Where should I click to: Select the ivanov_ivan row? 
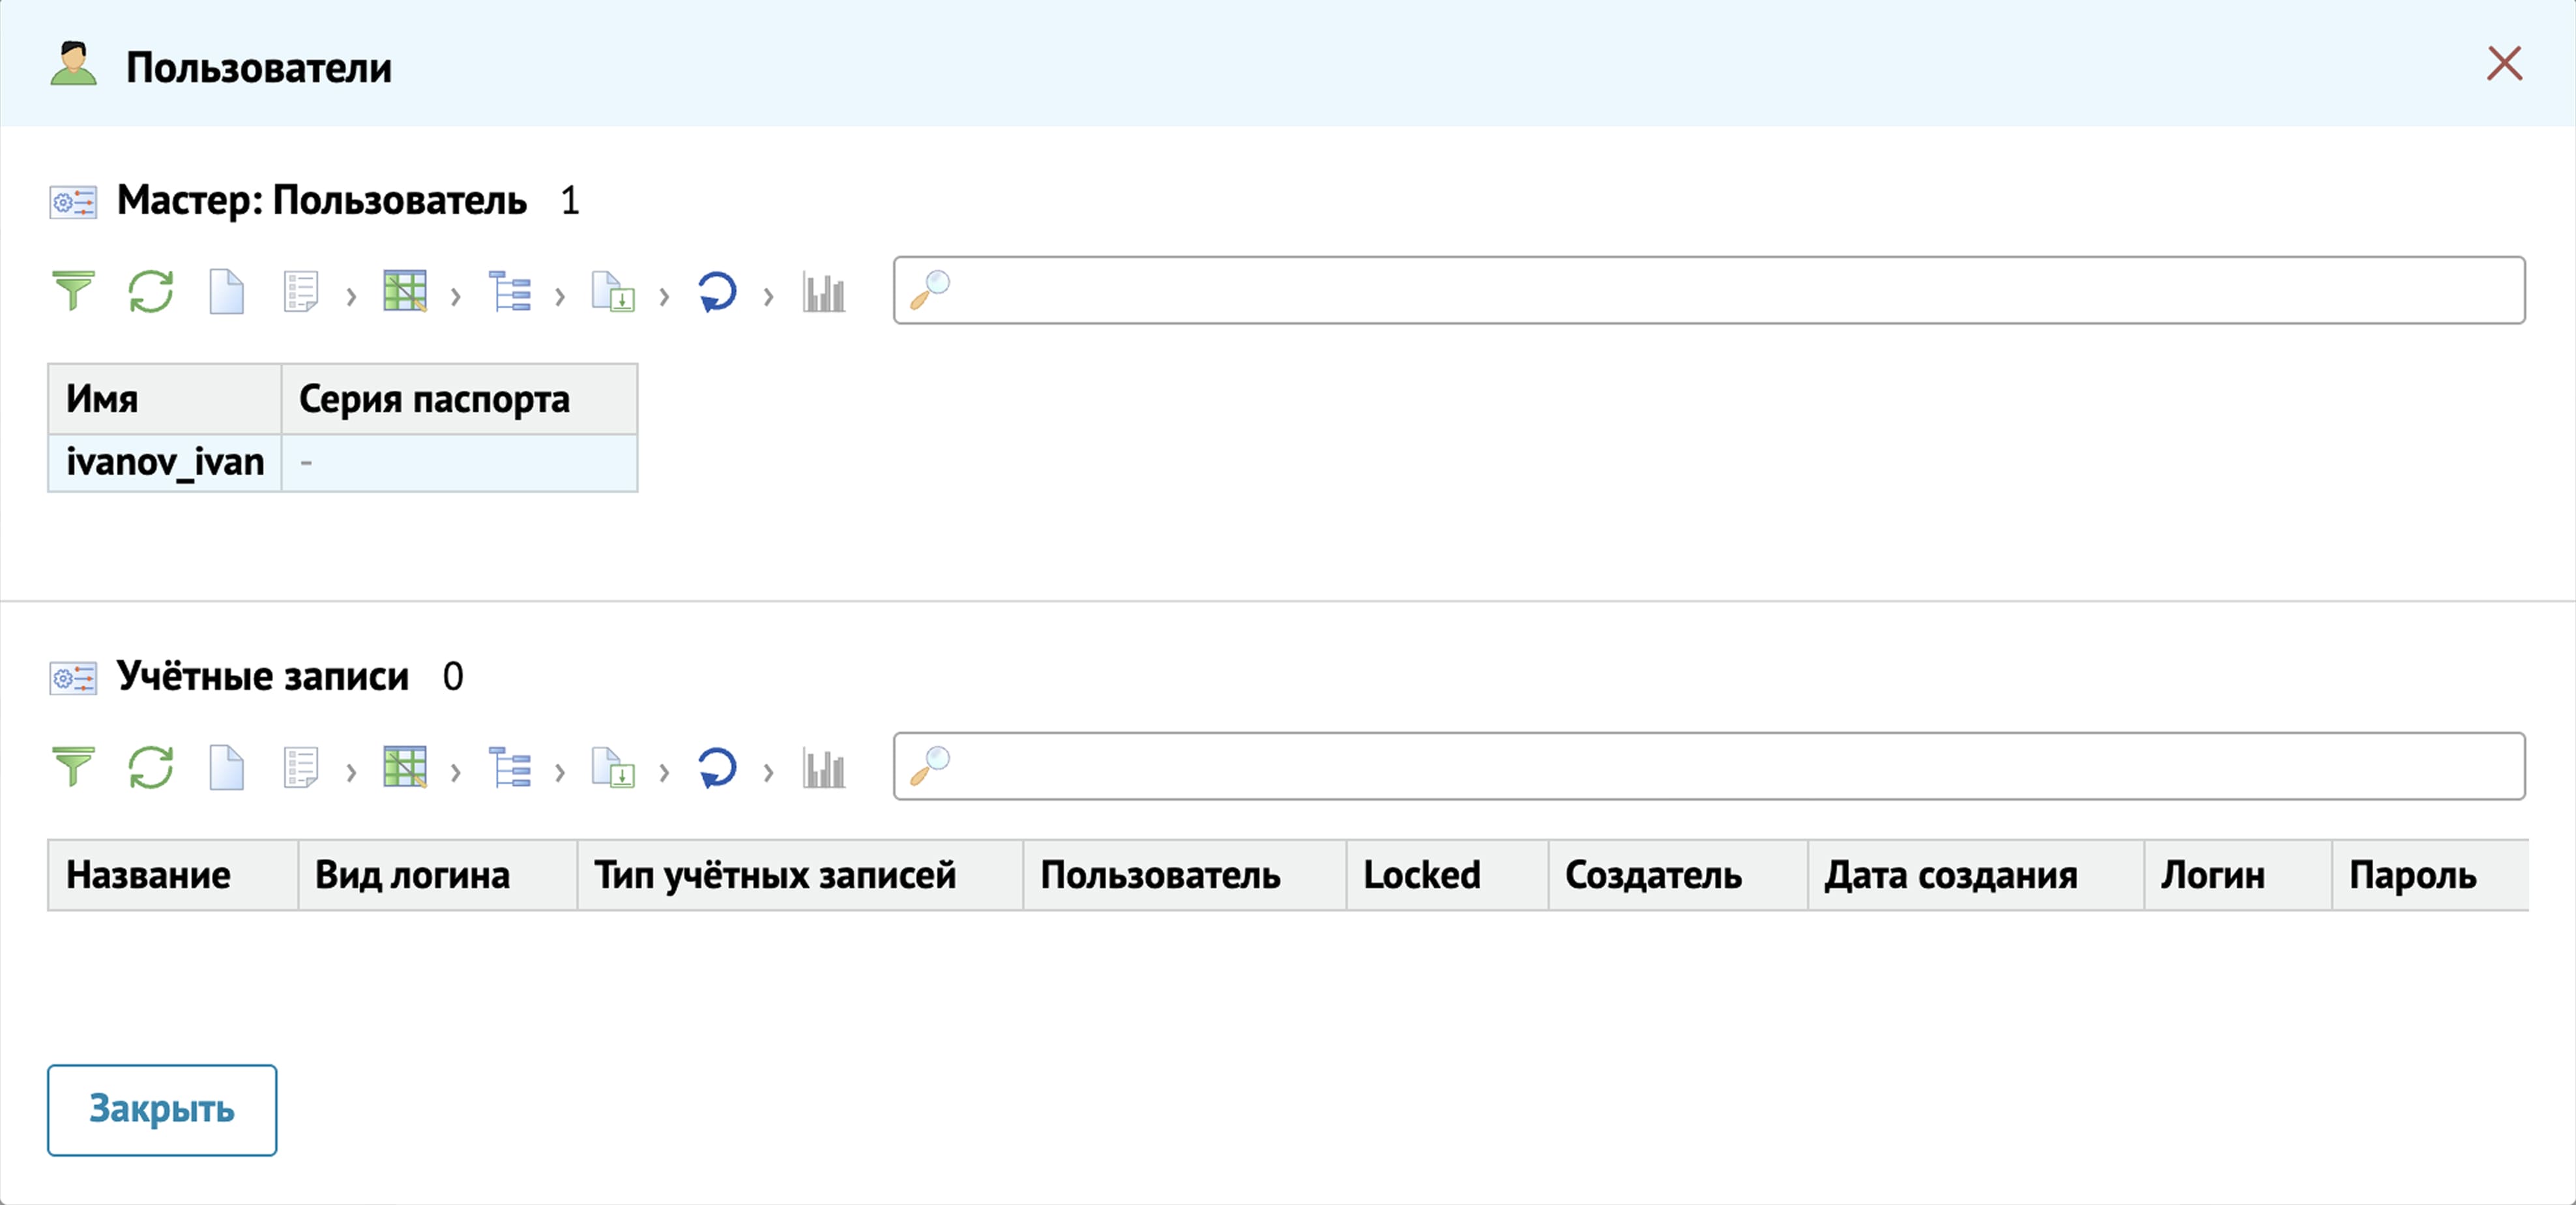[165, 462]
